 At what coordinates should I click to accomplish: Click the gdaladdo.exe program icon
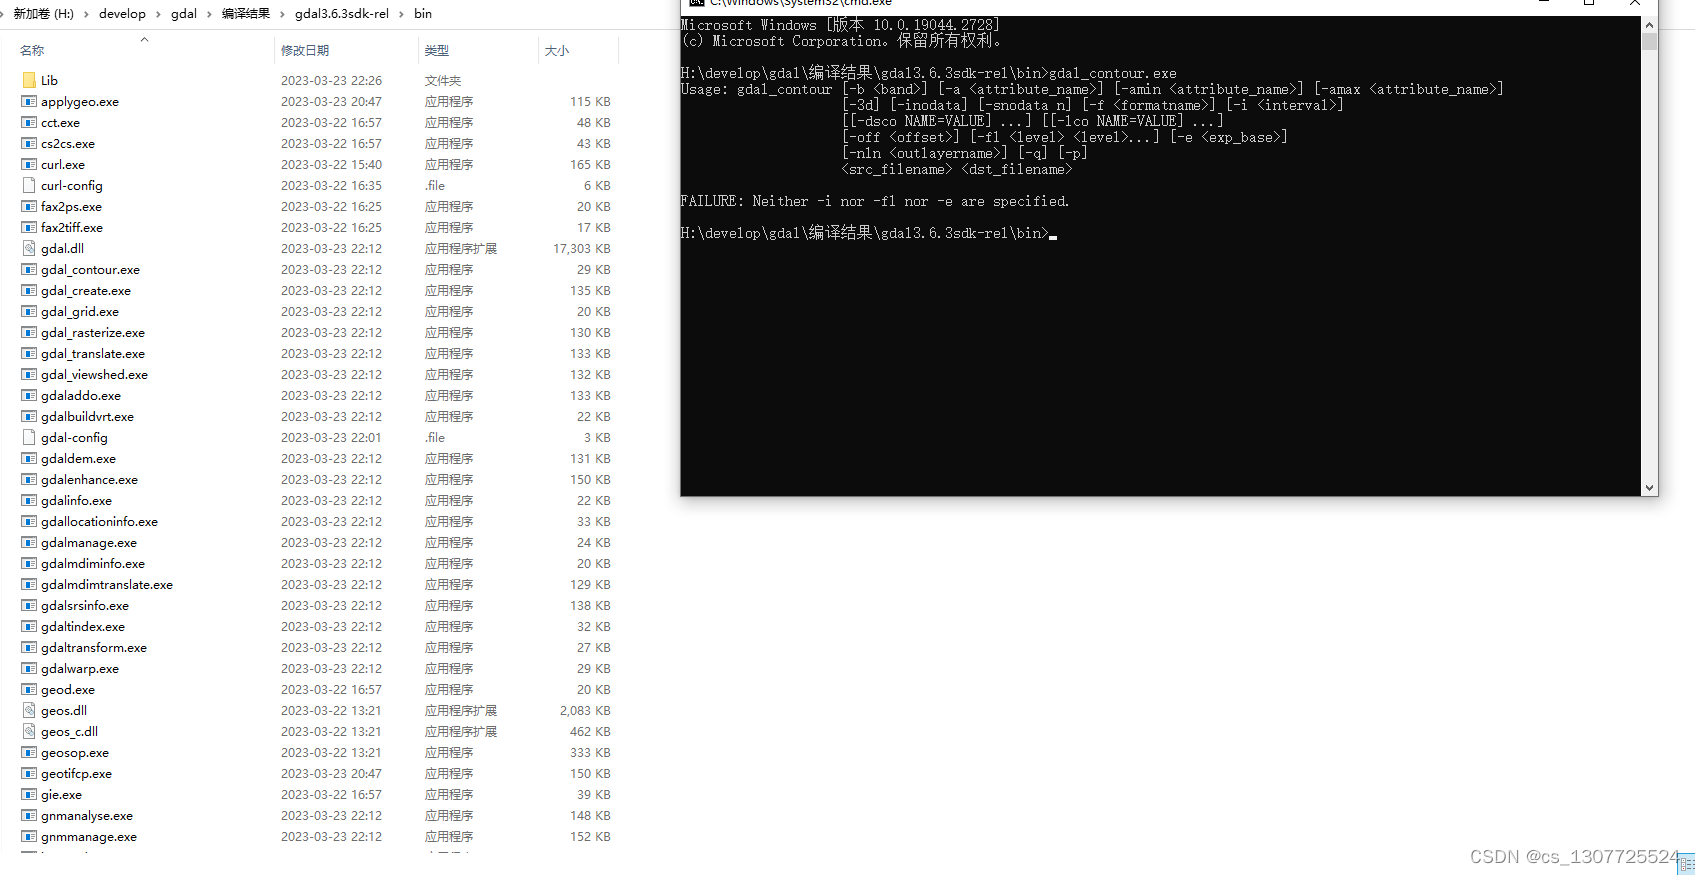click(x=29, y=395)
